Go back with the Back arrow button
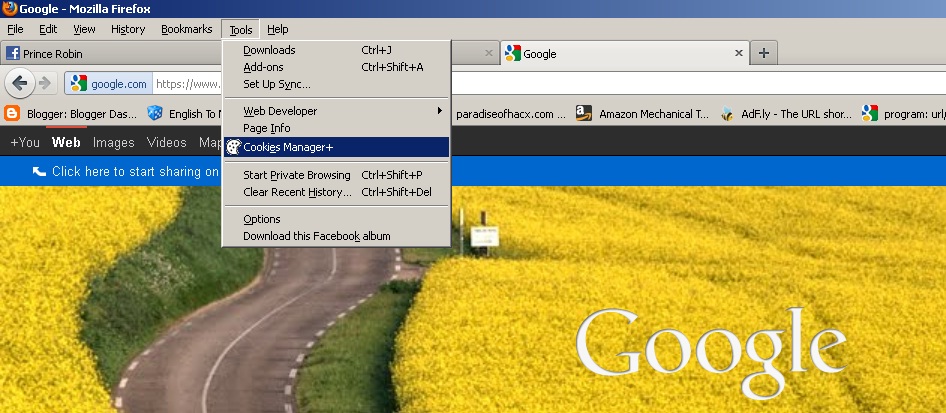This screenshot has width=946, height=413. tap(19, 83)
